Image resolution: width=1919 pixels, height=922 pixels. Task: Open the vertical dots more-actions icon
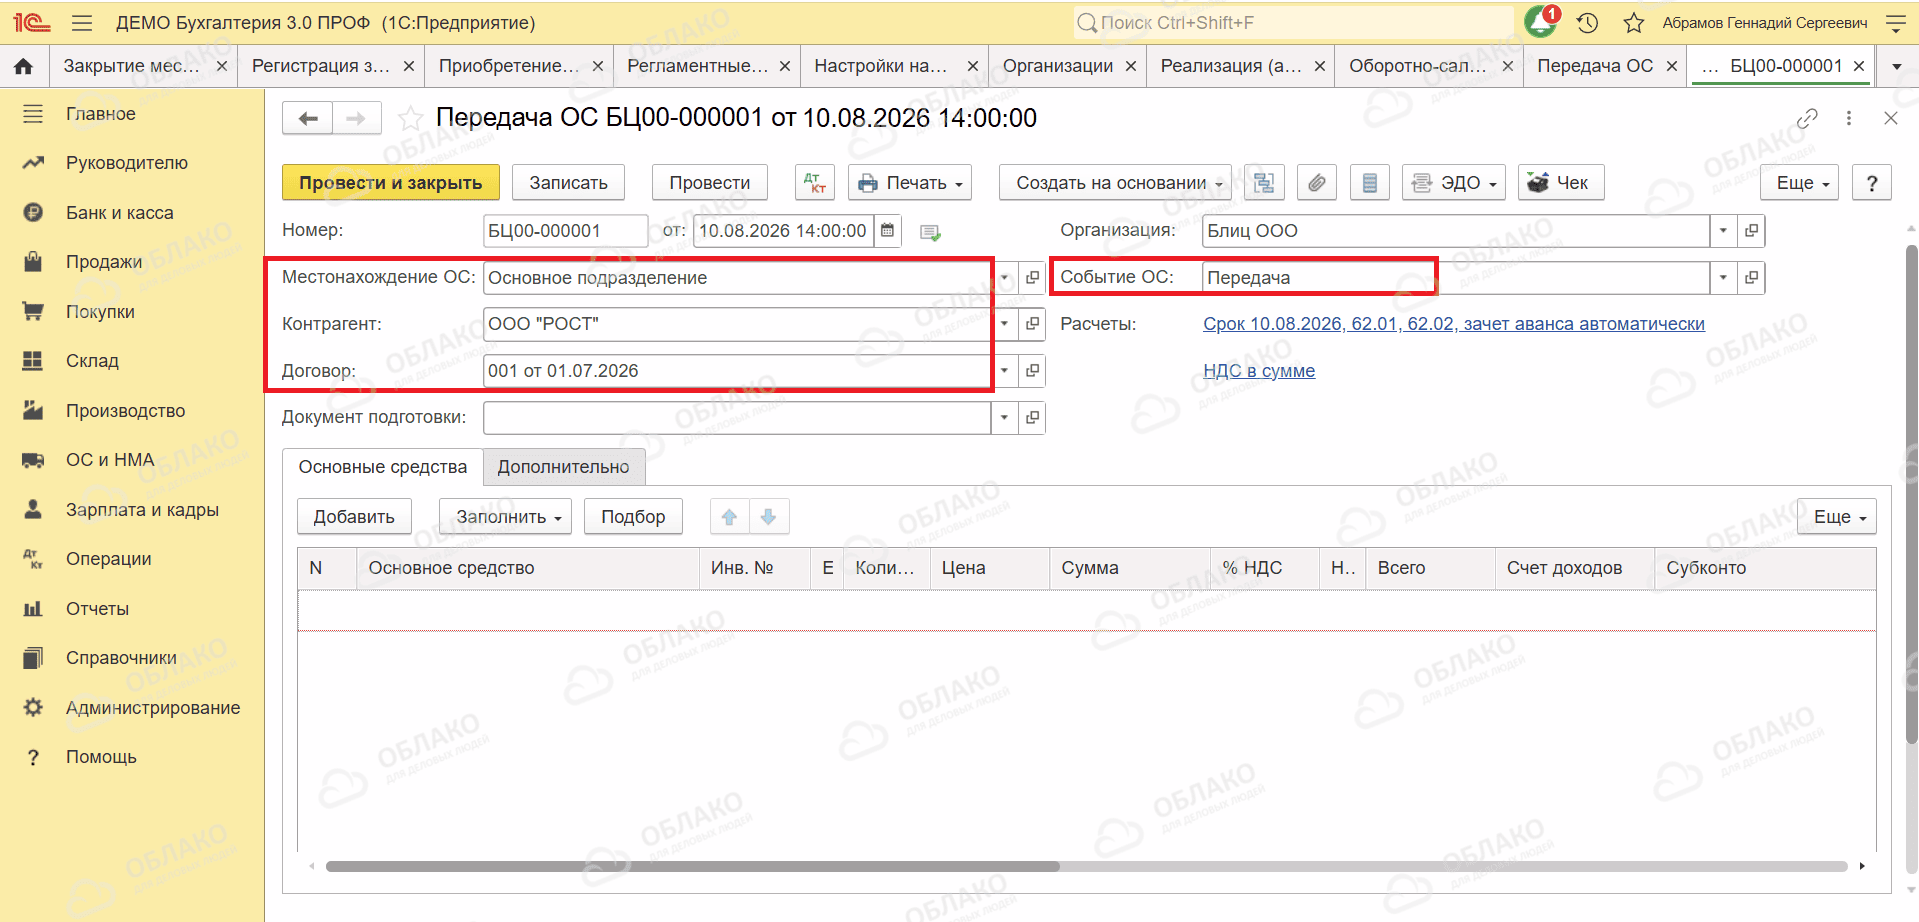pos(1849,119)
